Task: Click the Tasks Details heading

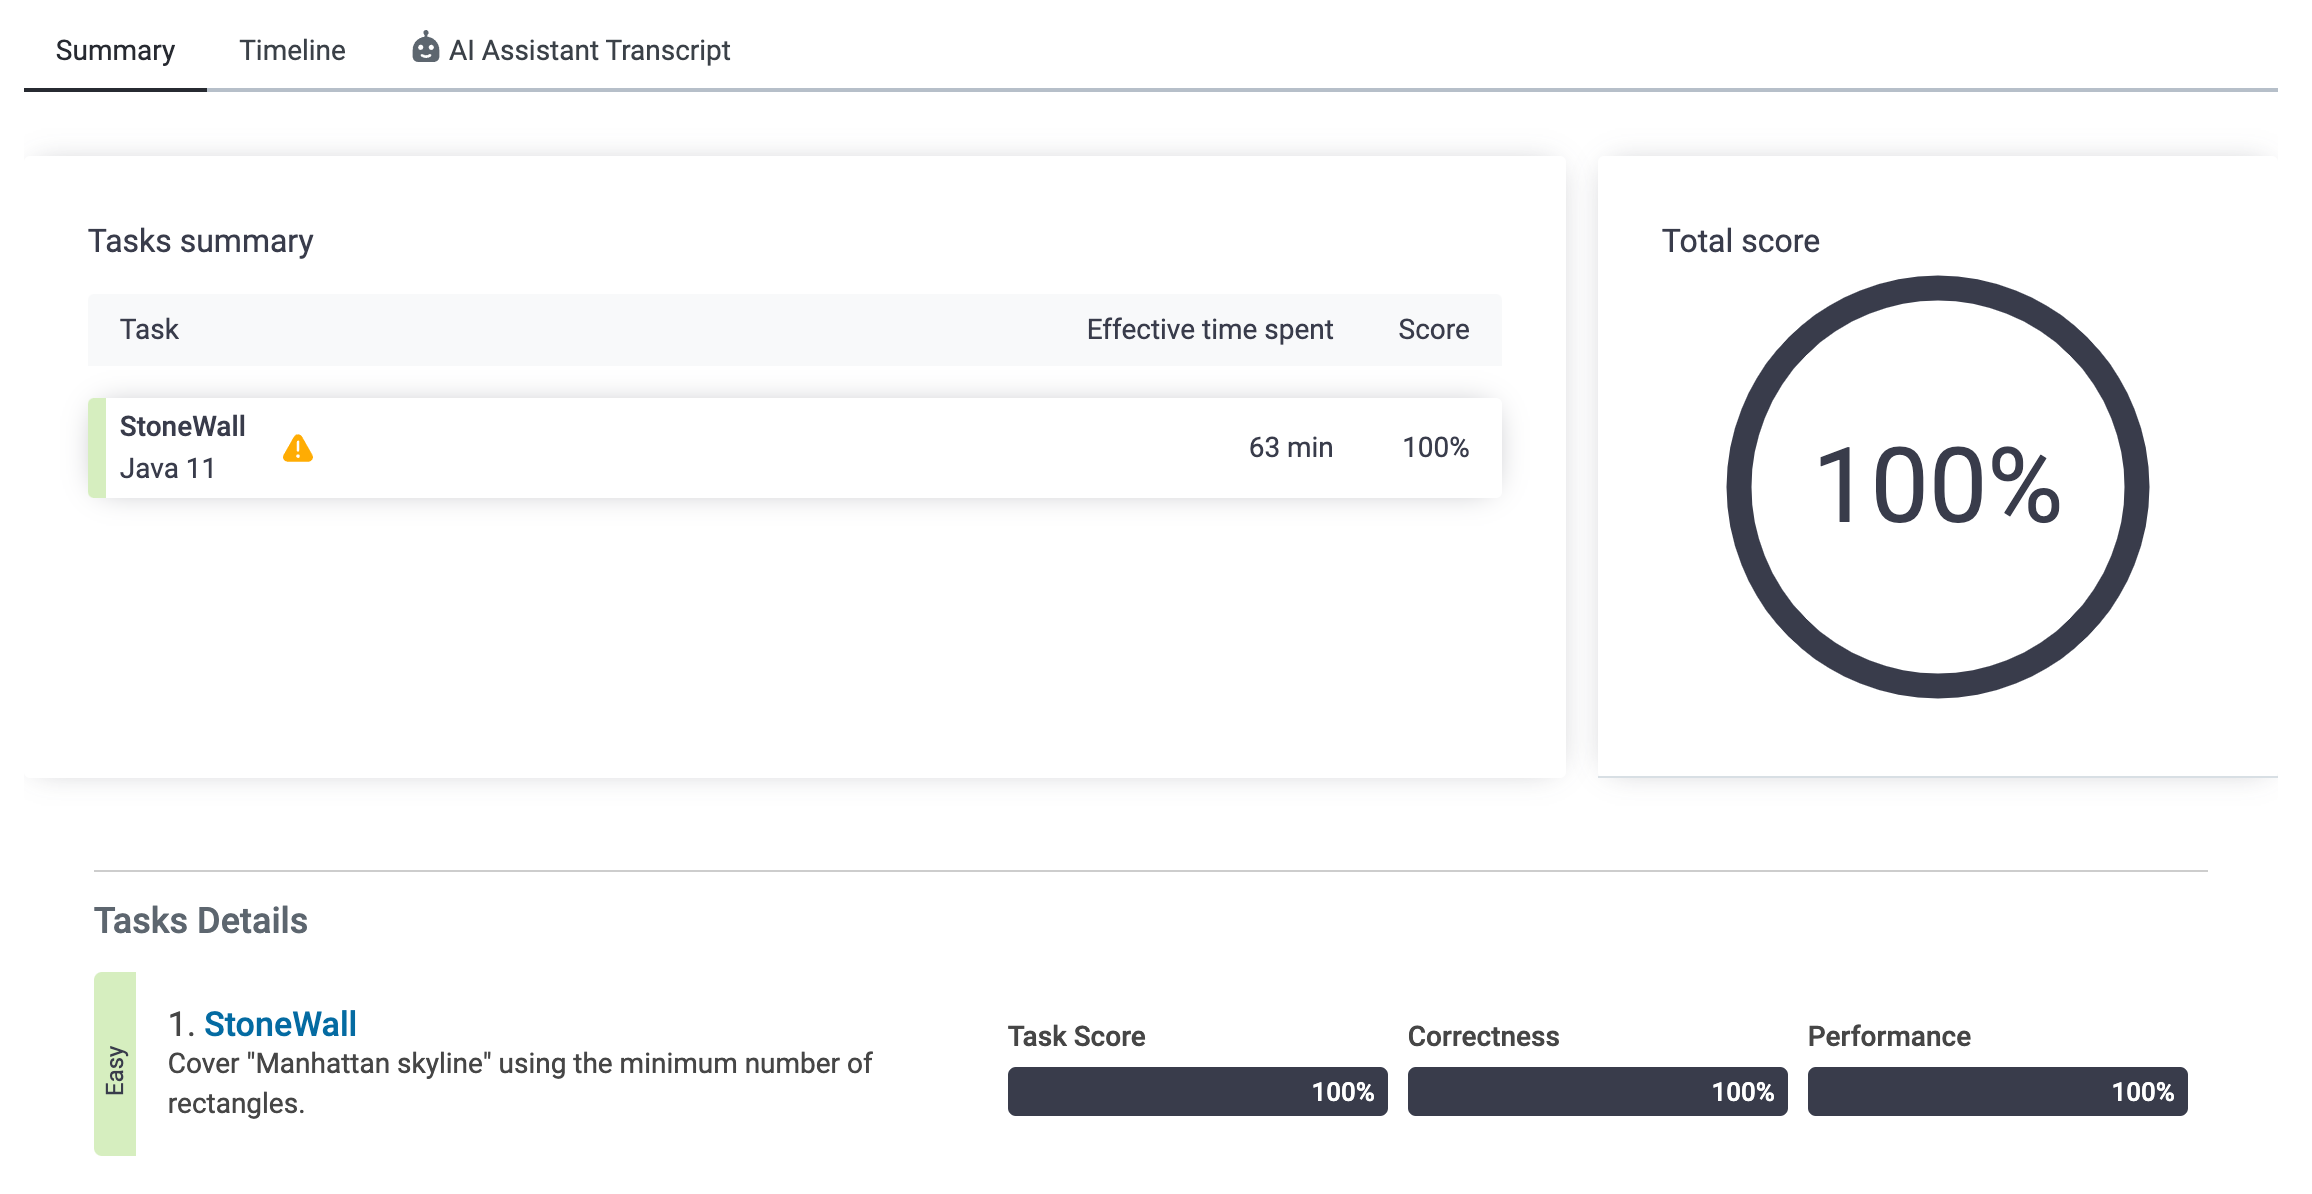Action: tap(201, 921)
